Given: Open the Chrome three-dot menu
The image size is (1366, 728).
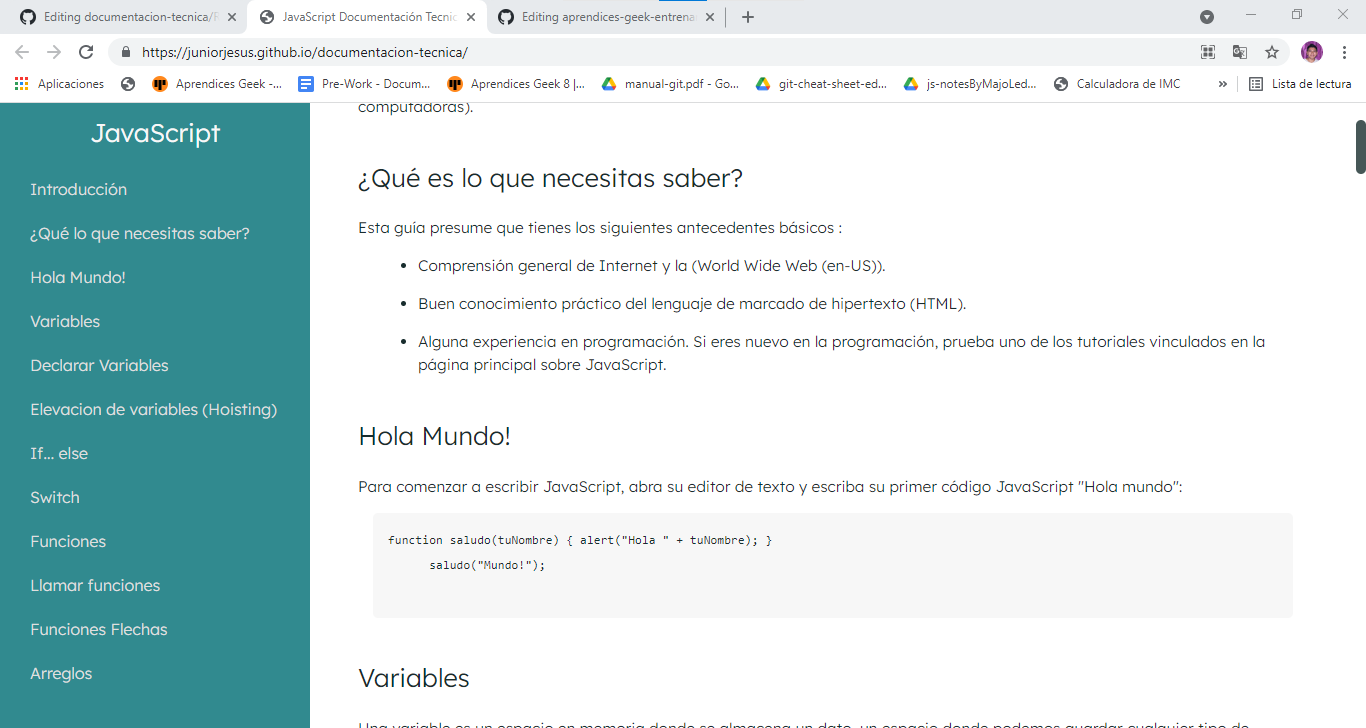Looking at the screenshot, I should click(x=1345, y=51).
